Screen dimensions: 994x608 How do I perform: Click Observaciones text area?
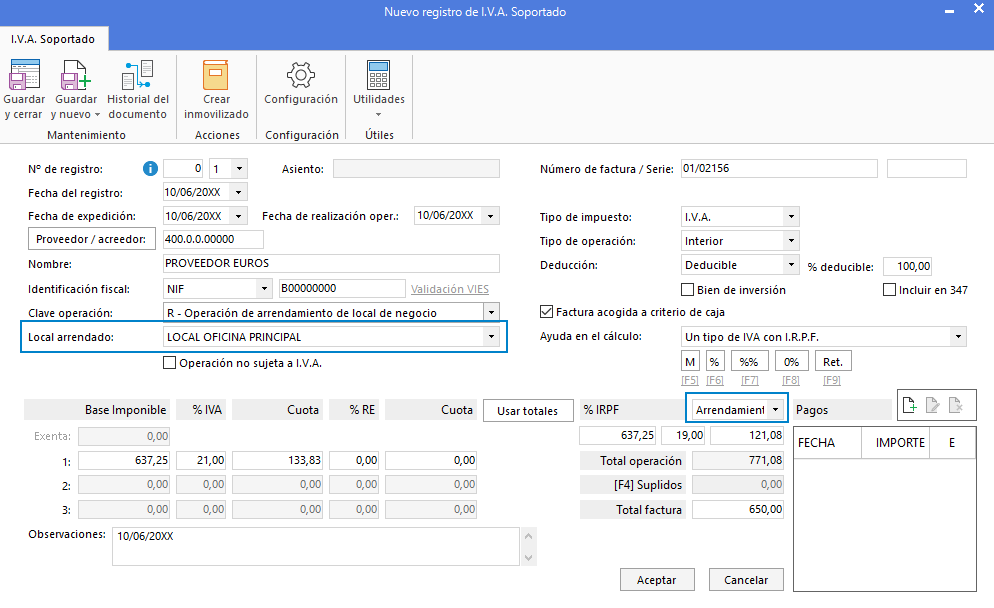coord(316,546)
